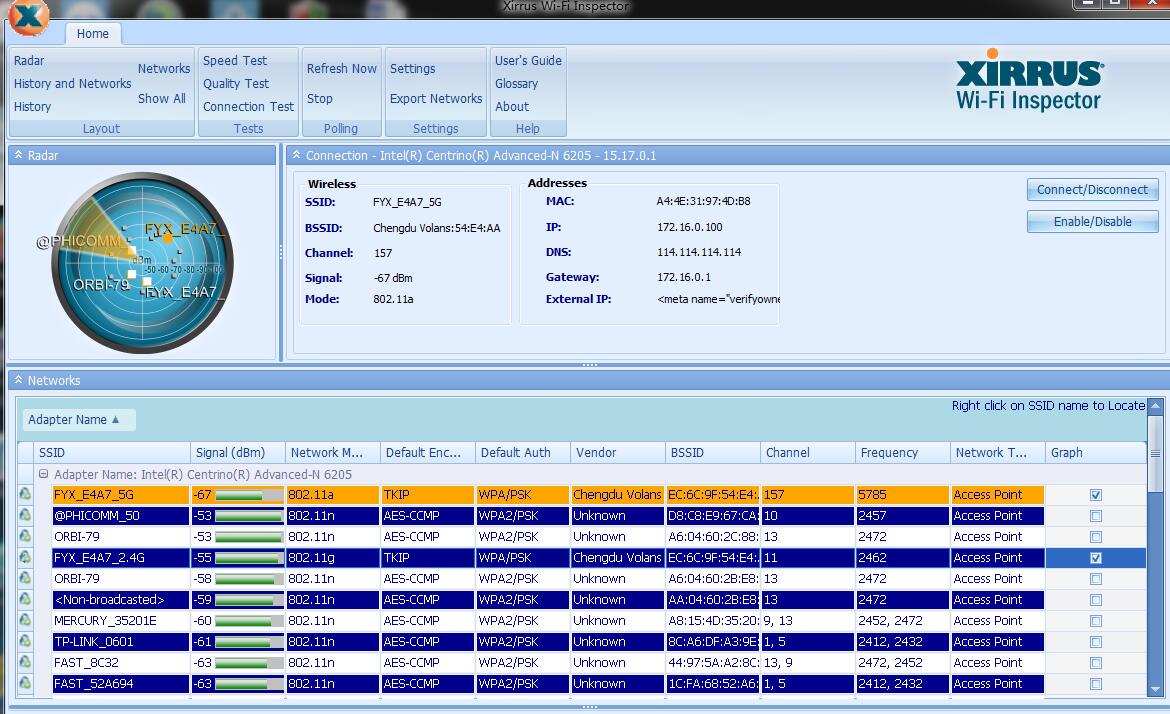Viewport: 1170px width, 714px height.
Task: Uncheck Graph checkbox for FYX_E4A7_2.4G
Action: point(1096,558)
